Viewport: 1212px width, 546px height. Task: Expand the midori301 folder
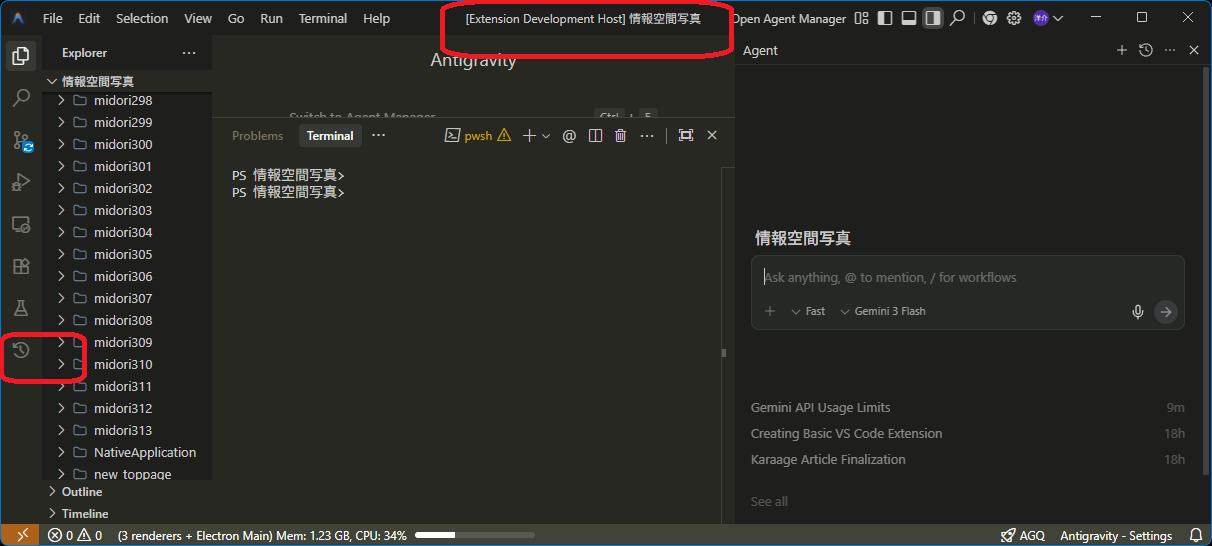pos(126,166)
